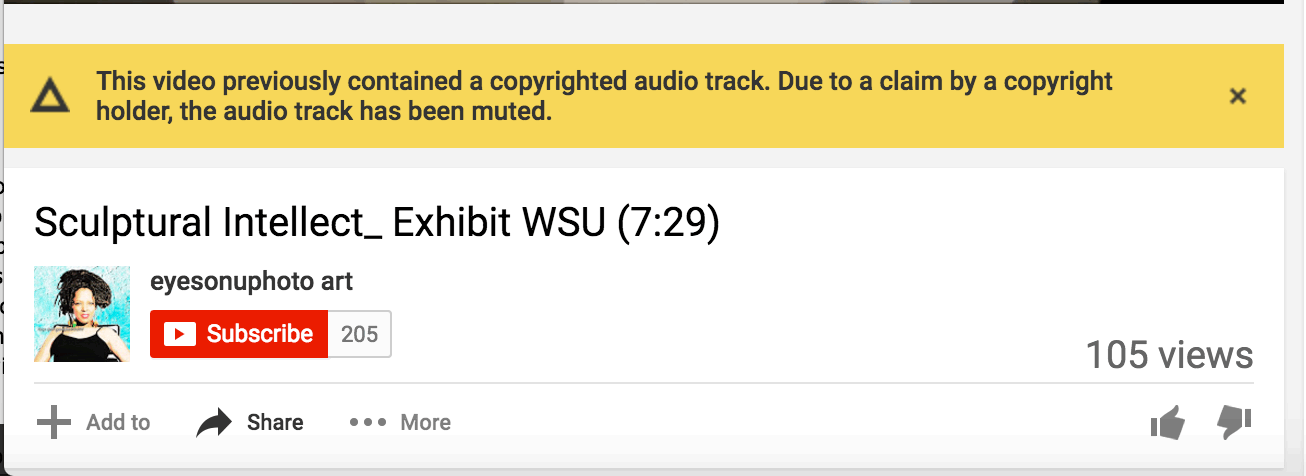1306x476 pixels.
Task: Click the 205 subscriber count box
Action: point(360,334)
